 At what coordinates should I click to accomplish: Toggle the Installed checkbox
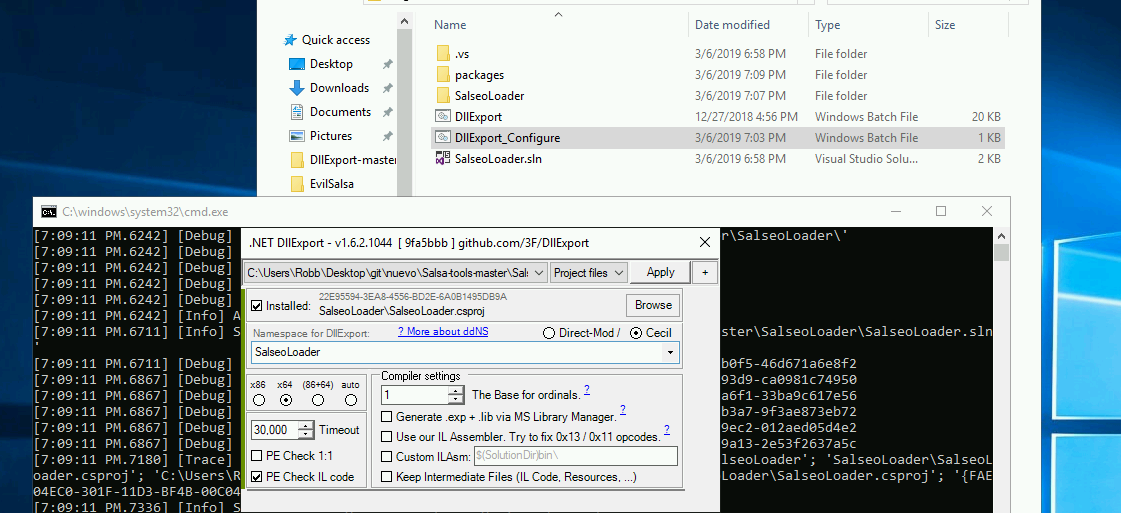pos(257,305)
